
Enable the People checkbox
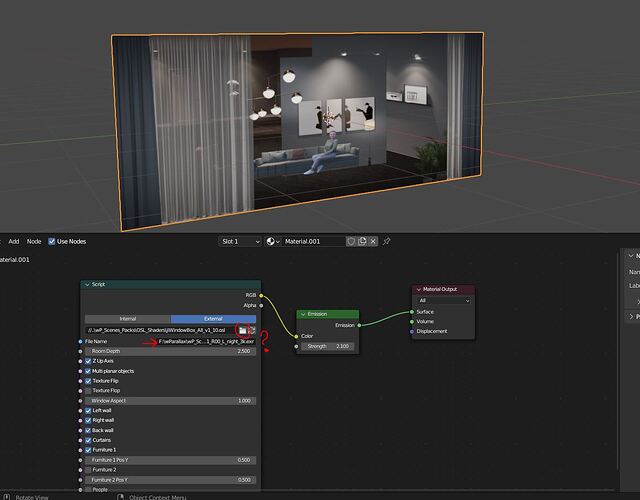(88, 489)
